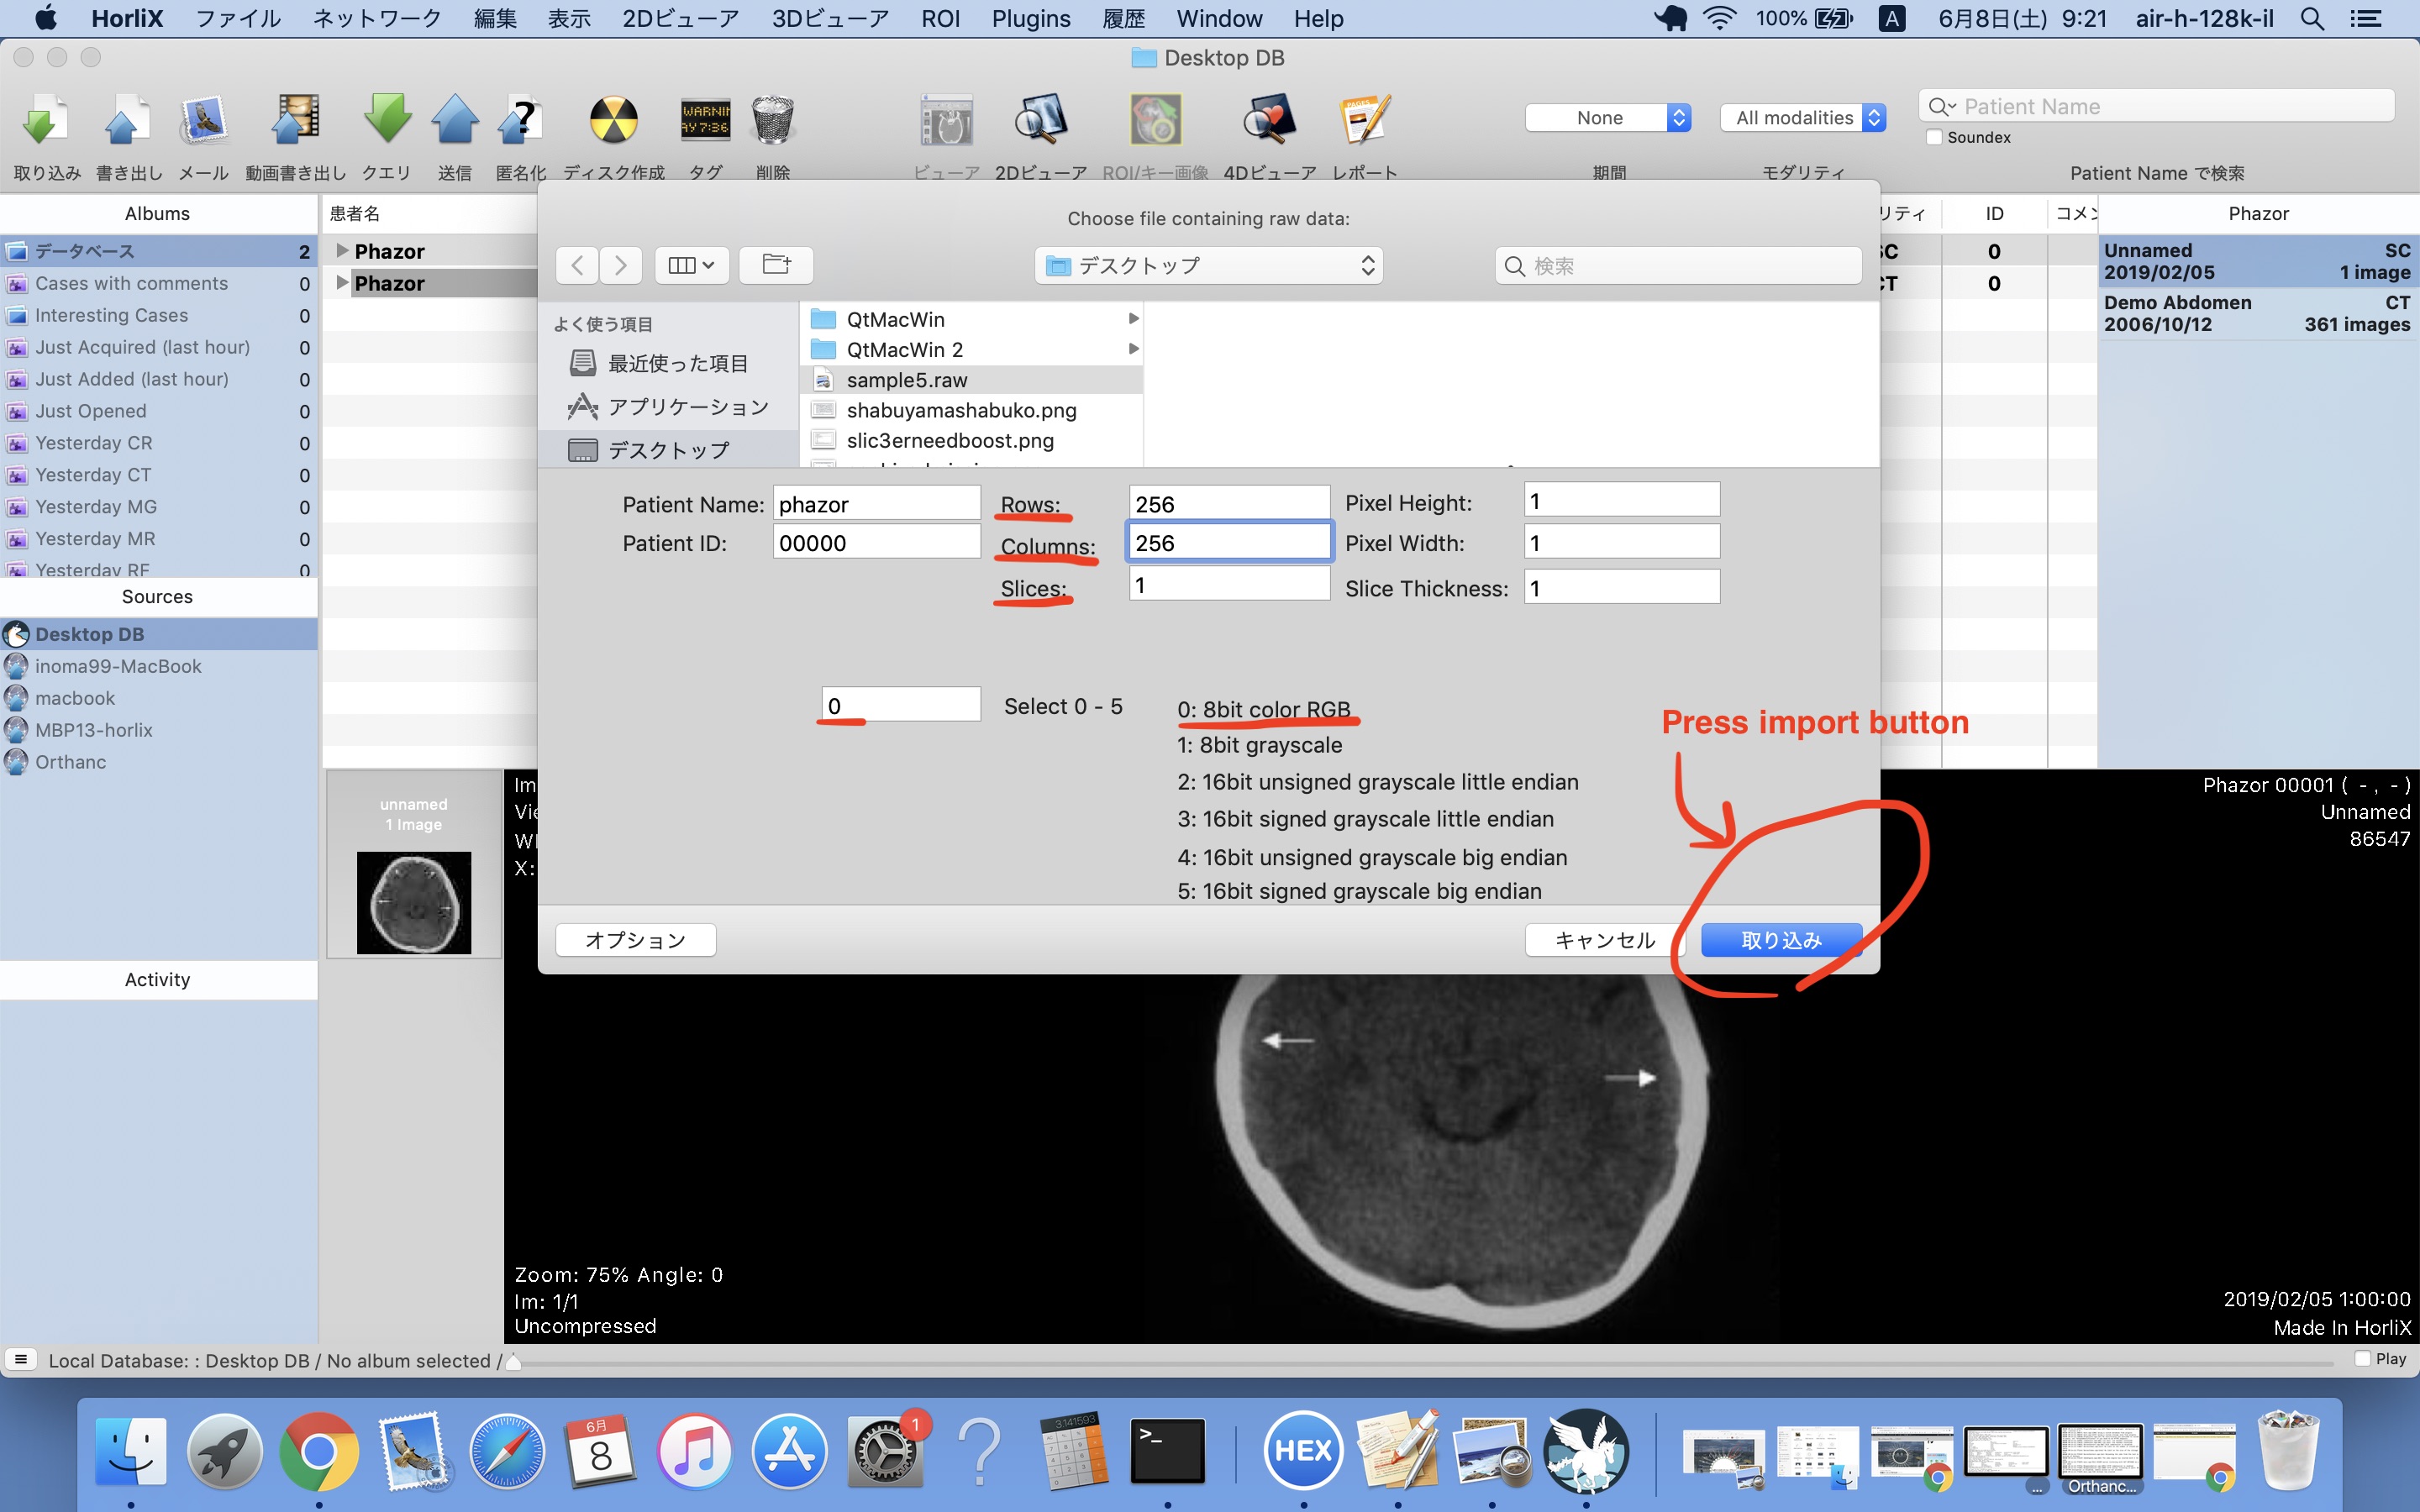The image size is (2420, 1512).
Task: Click the 匿名化 anonymize toolbar icon
Action: 521,121
